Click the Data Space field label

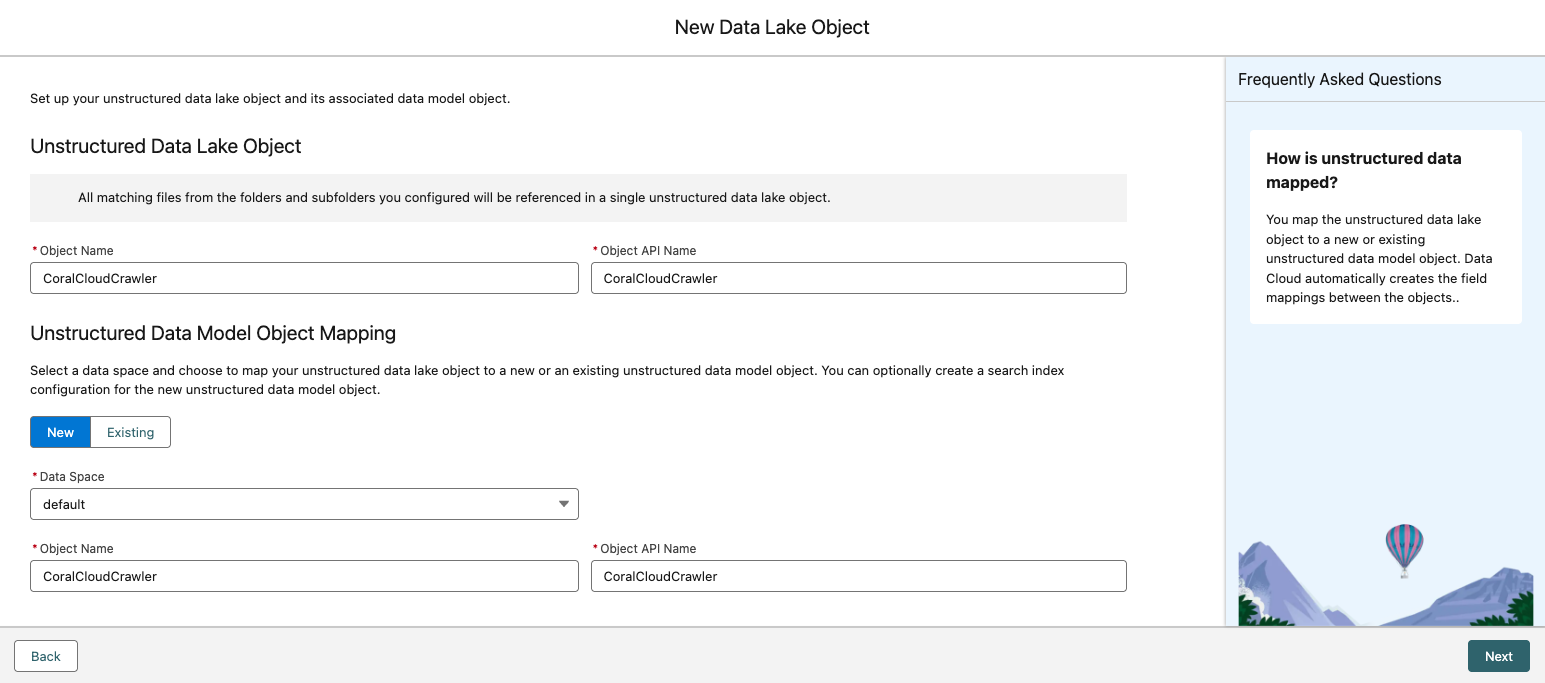click(x=71, y=477)
